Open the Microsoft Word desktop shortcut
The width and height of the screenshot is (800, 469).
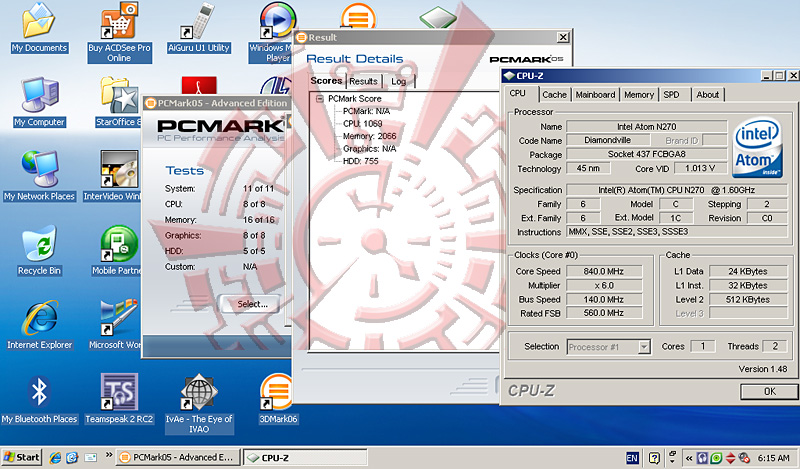[118, 325]
